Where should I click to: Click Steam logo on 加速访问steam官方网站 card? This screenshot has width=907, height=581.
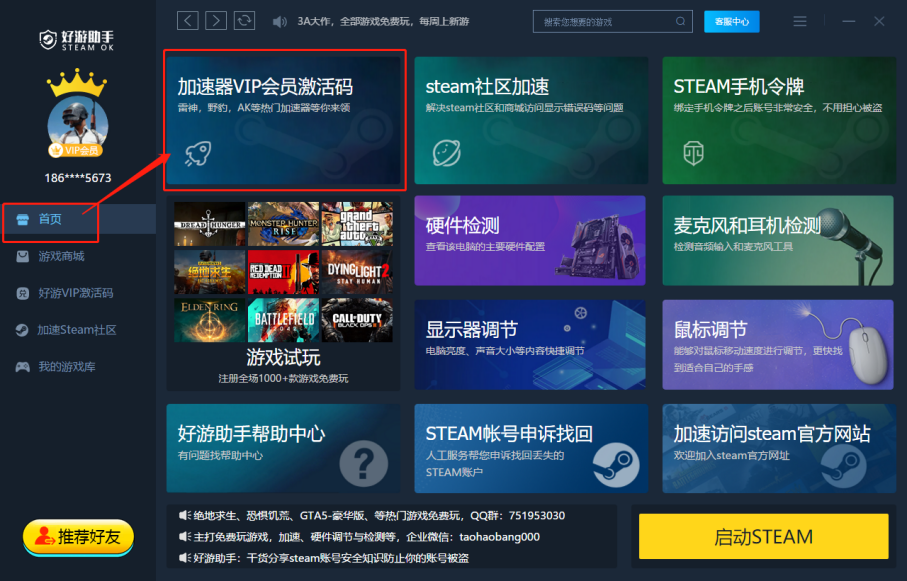843,466
